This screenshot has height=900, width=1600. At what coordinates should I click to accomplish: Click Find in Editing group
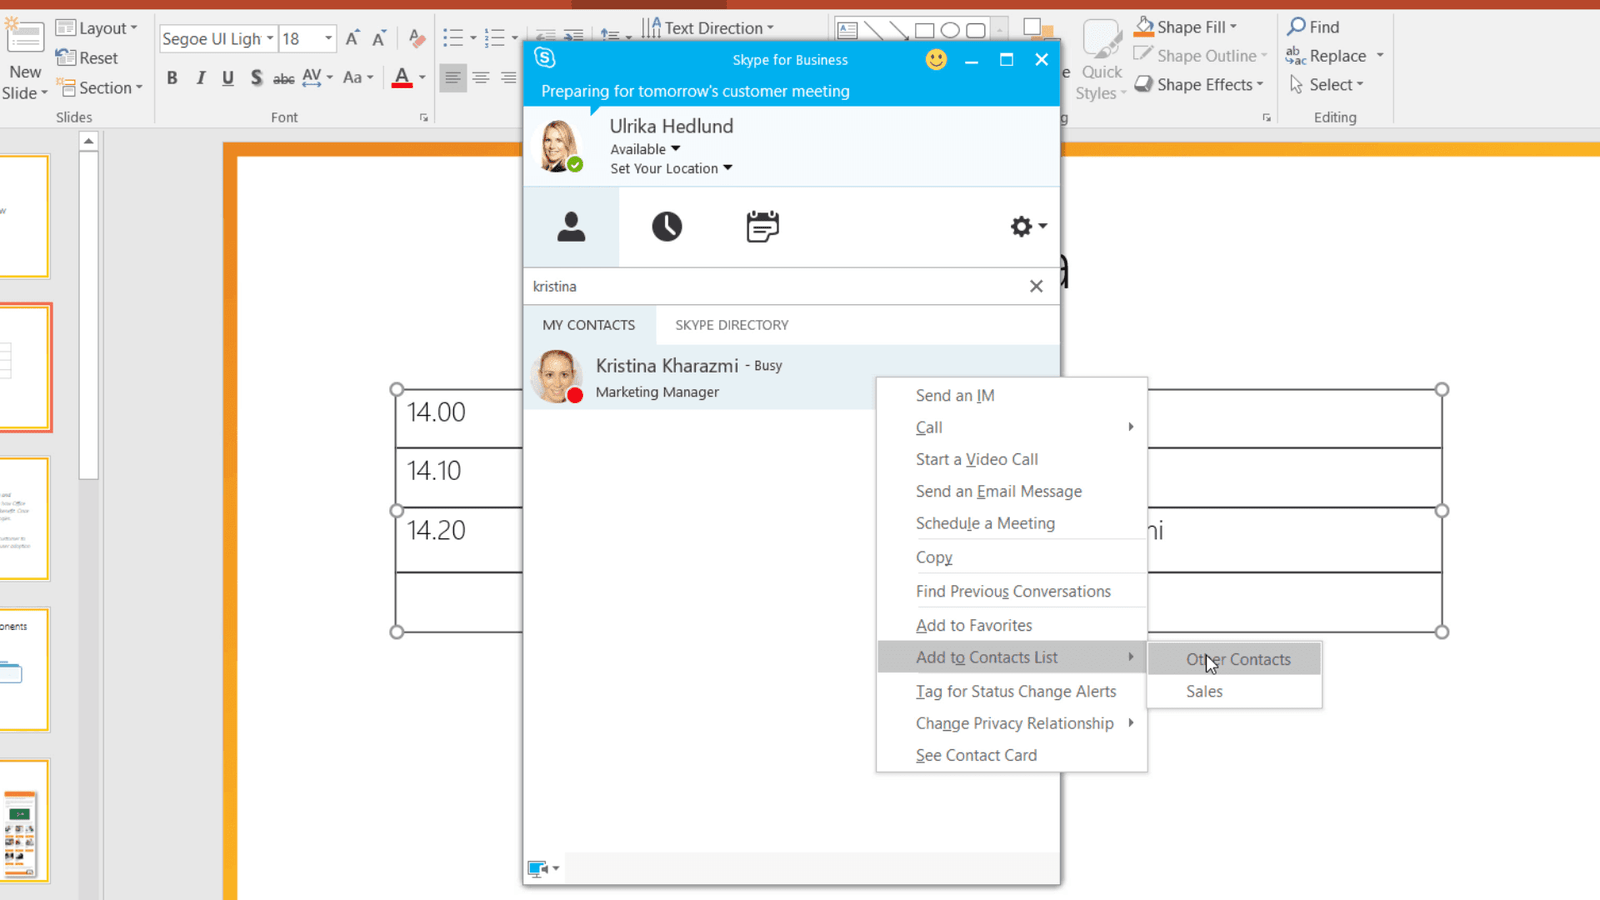(1313, 27)
